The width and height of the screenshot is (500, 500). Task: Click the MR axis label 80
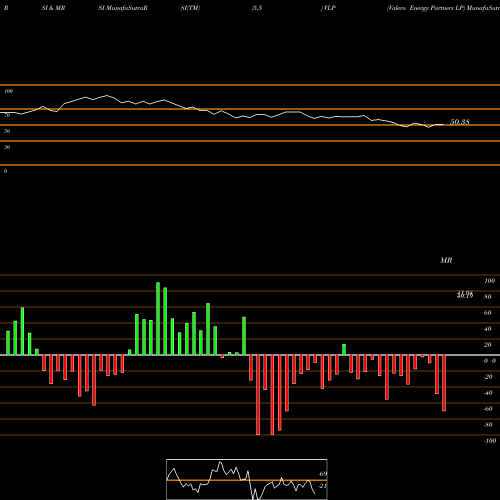click(488, 297)
